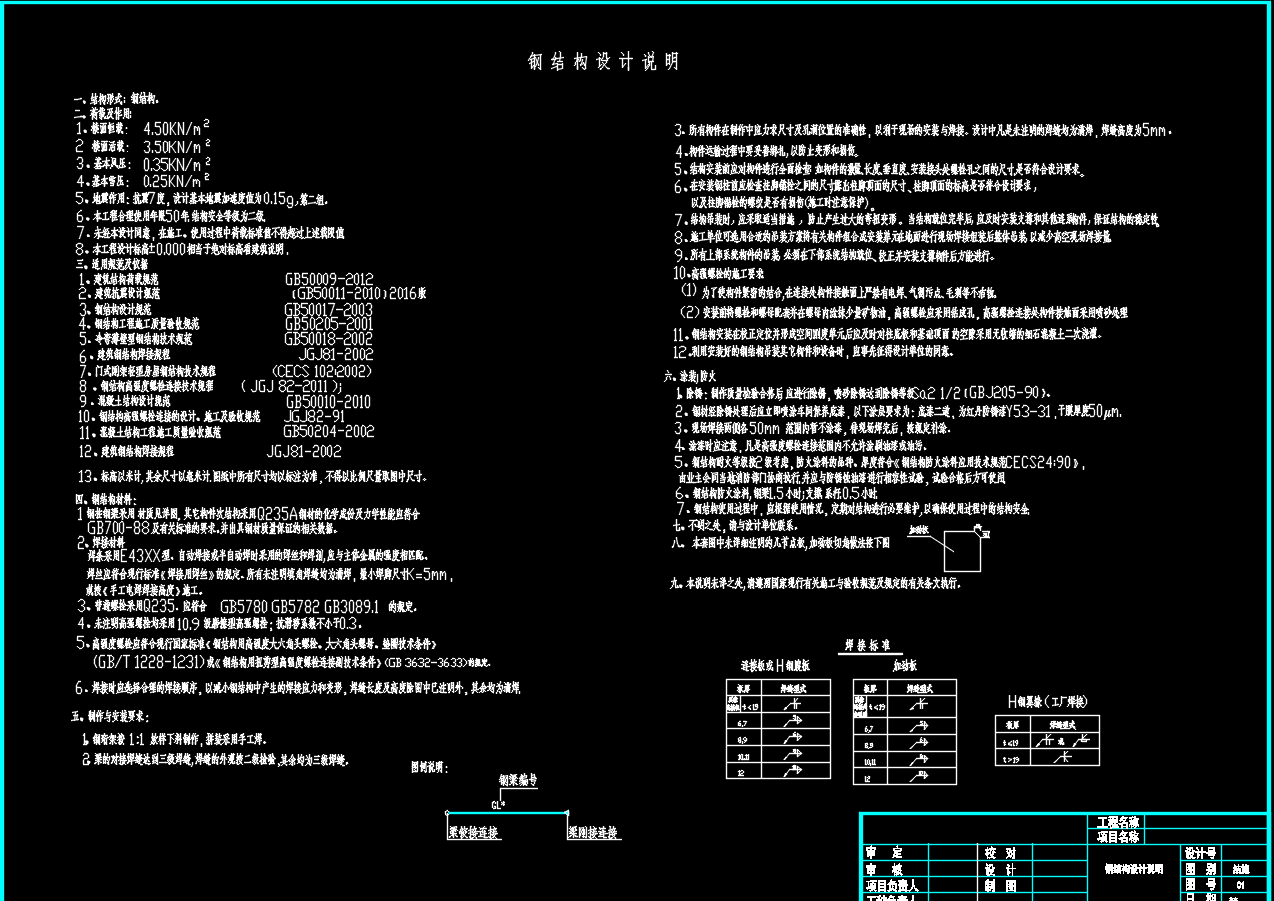The image size is (1274, 901).
Task: Select the 设计号 field in title block
Action: coord(1200,853)
